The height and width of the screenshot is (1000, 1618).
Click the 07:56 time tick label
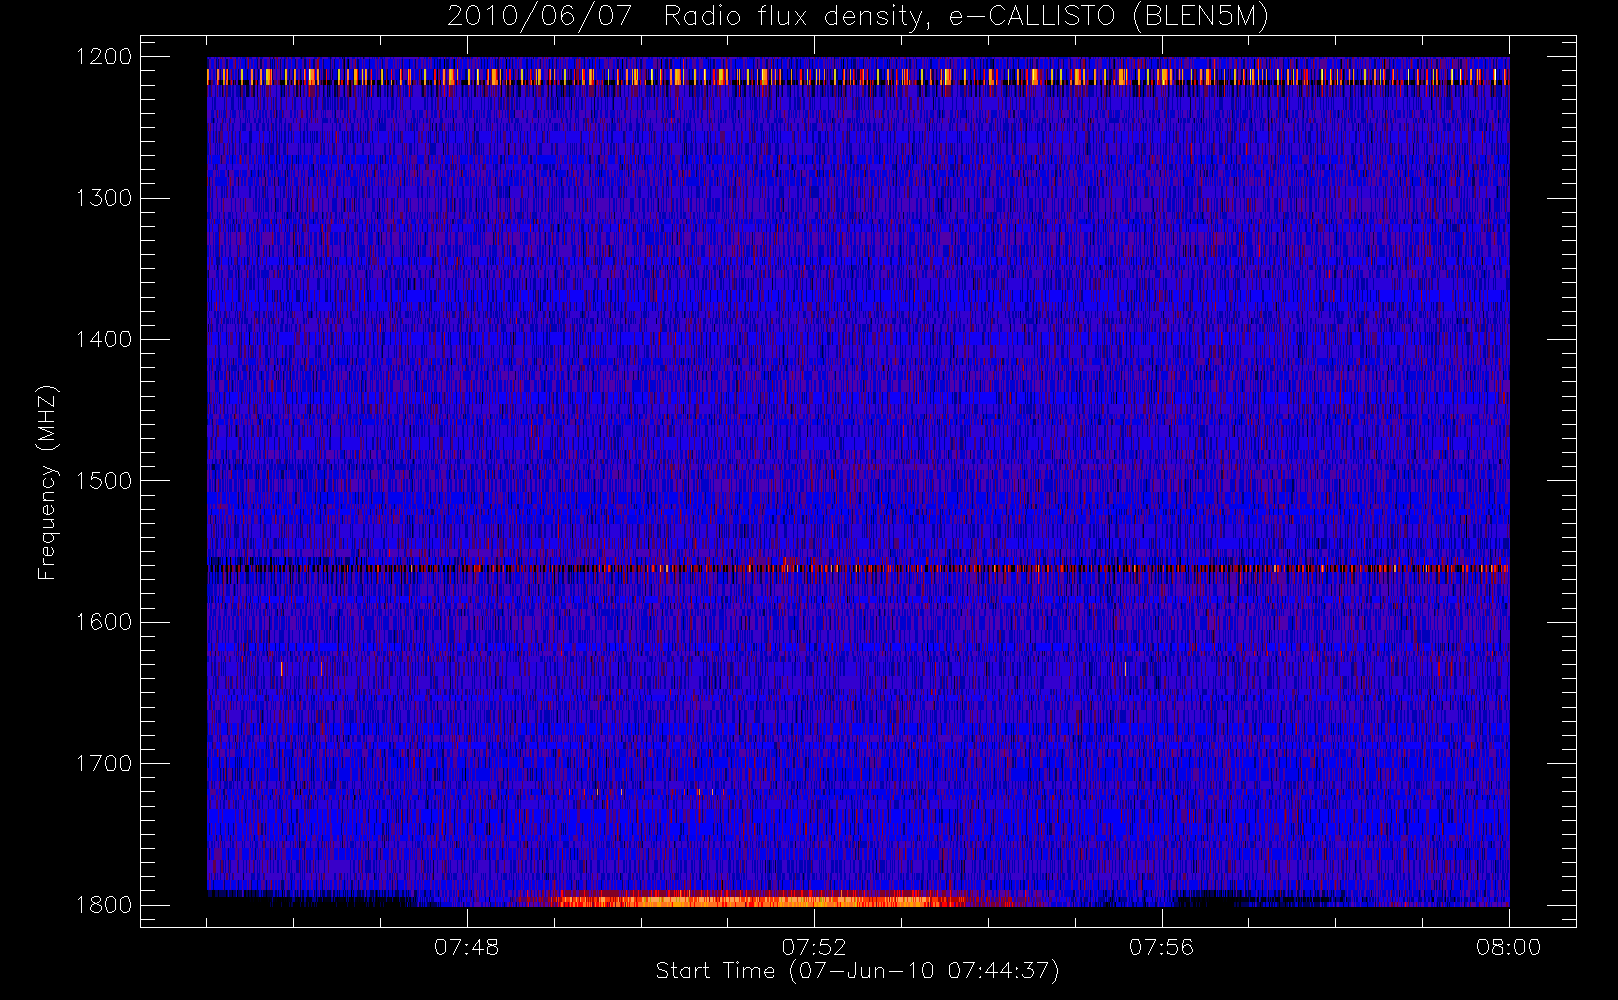pos(1161,947)
